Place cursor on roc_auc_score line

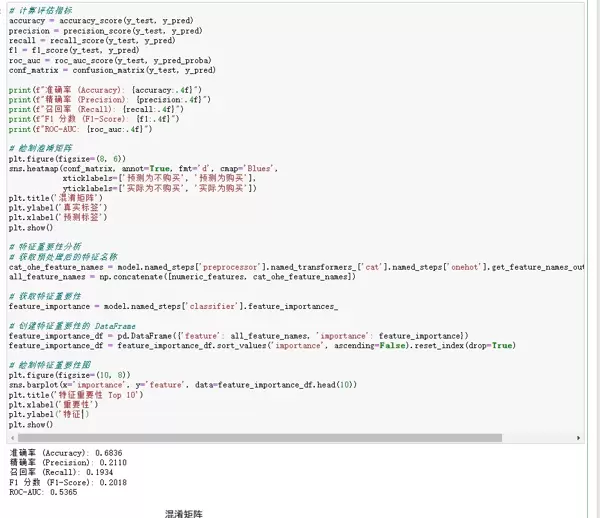pos(115,61)
